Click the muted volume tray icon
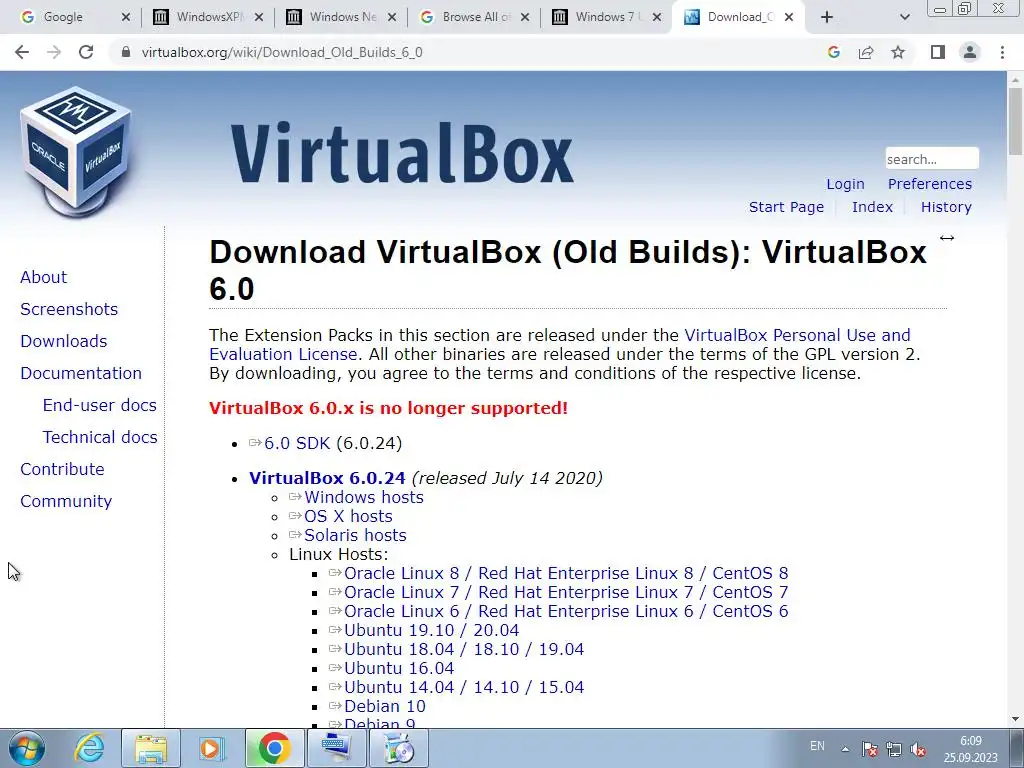 pos(918,749)
